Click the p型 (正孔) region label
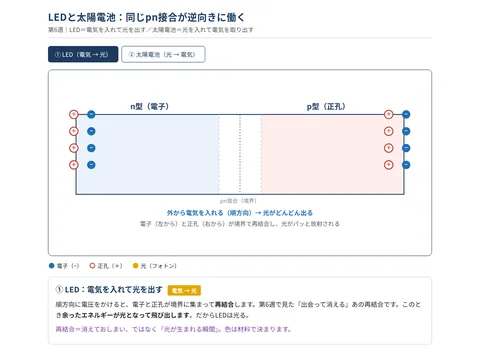This screenshot has width=480, height=360. (x=326, y=107)
